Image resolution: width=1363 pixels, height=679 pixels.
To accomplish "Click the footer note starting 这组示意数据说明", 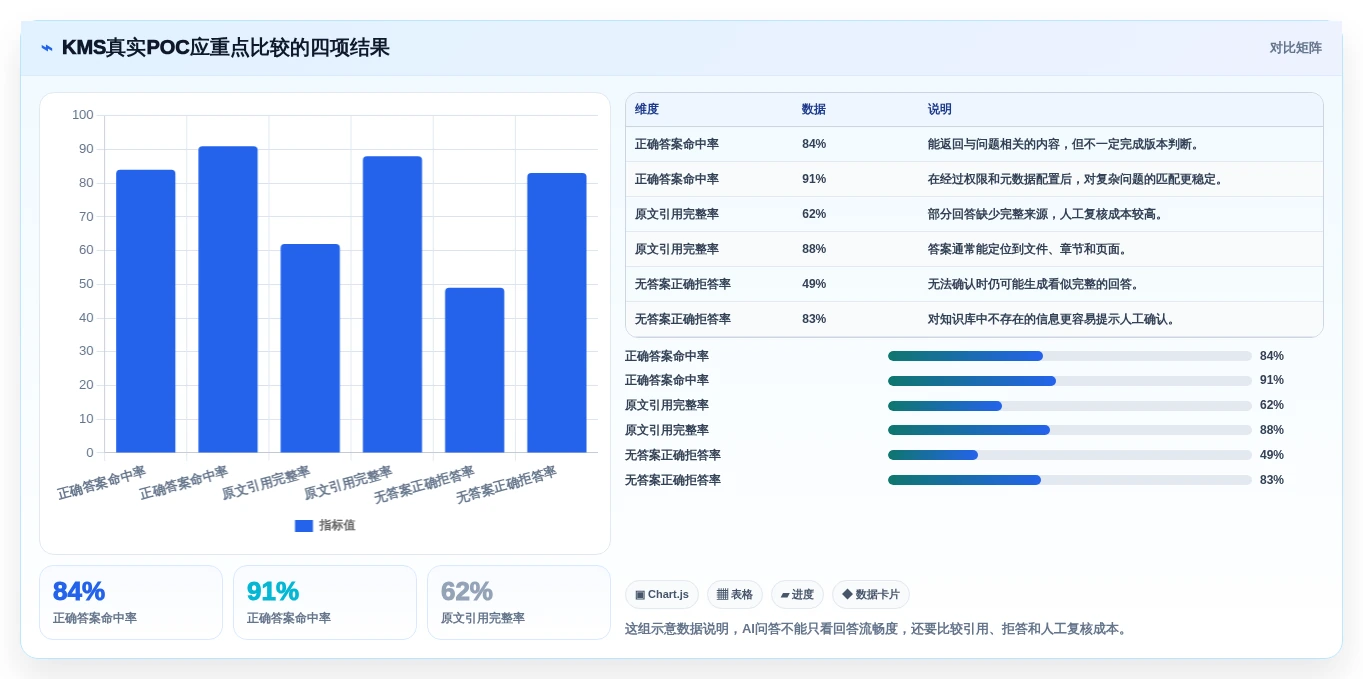I will (x=878, y=629).
